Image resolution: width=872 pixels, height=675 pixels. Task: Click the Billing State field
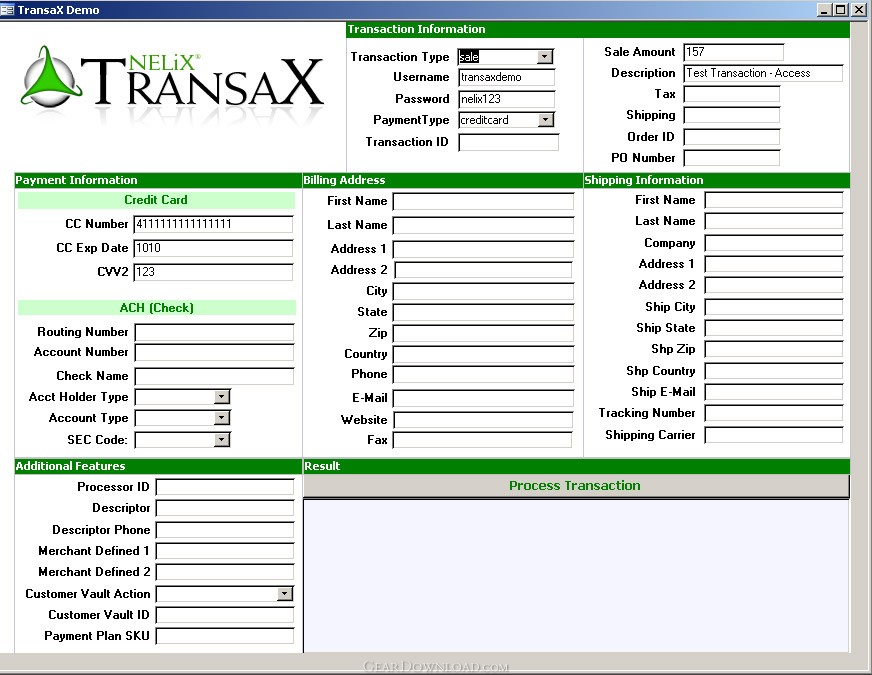point(483,312)
